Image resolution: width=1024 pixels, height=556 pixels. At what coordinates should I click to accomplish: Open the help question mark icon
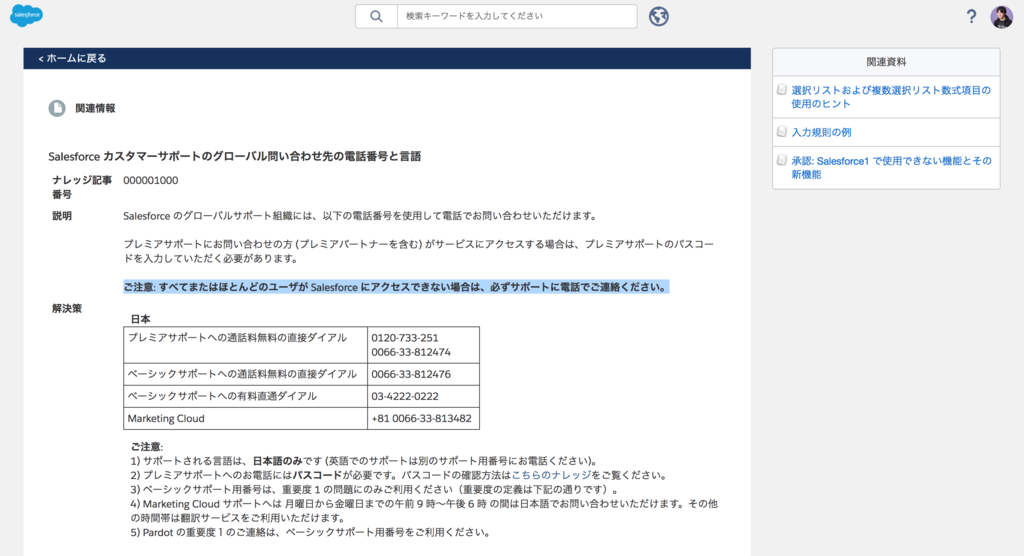point(971,16)
